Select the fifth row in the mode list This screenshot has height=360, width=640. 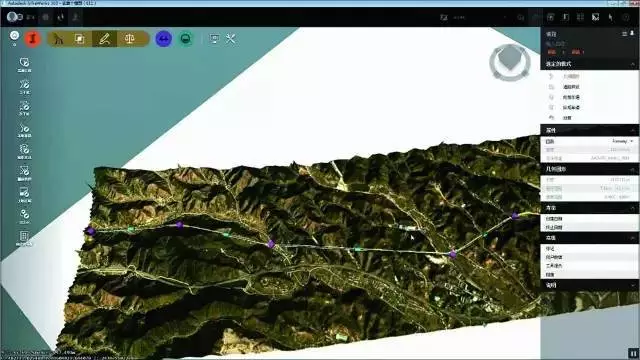click(x=589, y=118)
